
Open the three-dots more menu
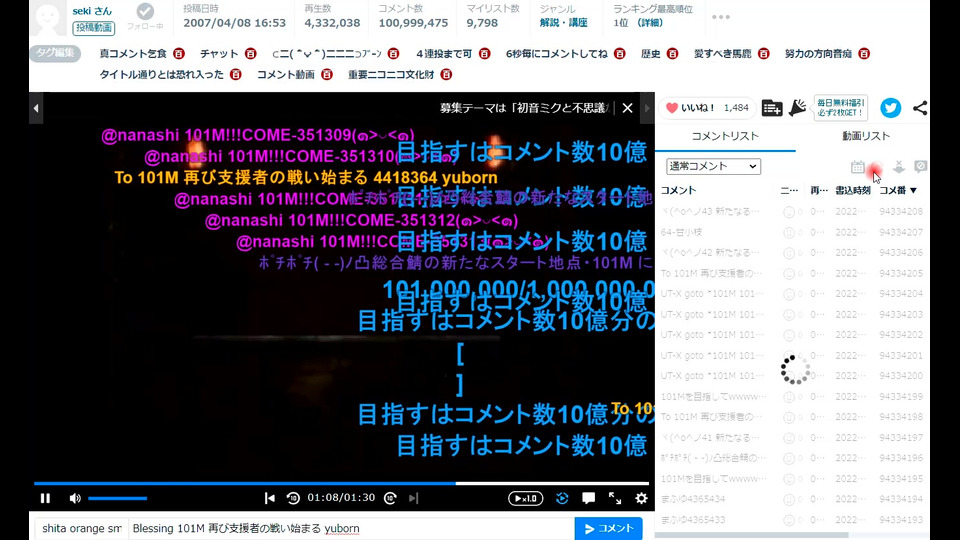[721, 17]
